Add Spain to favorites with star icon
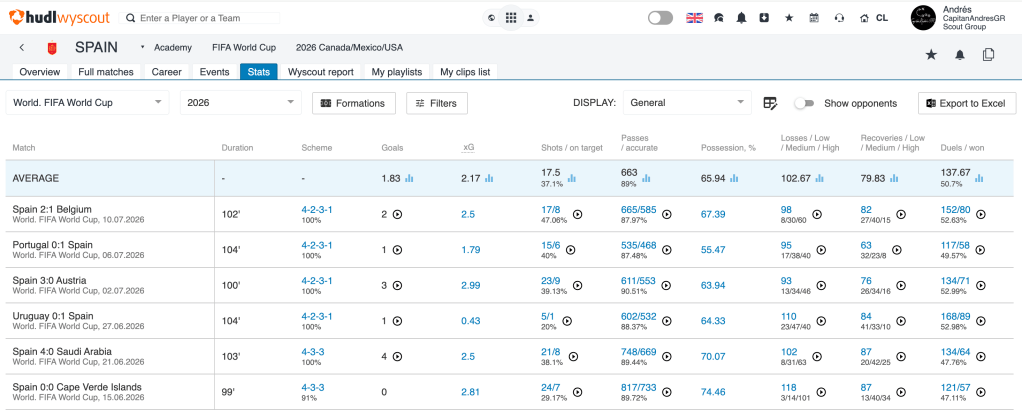Viewport: 1022px width, 419px height. click(x=931, y=55)
